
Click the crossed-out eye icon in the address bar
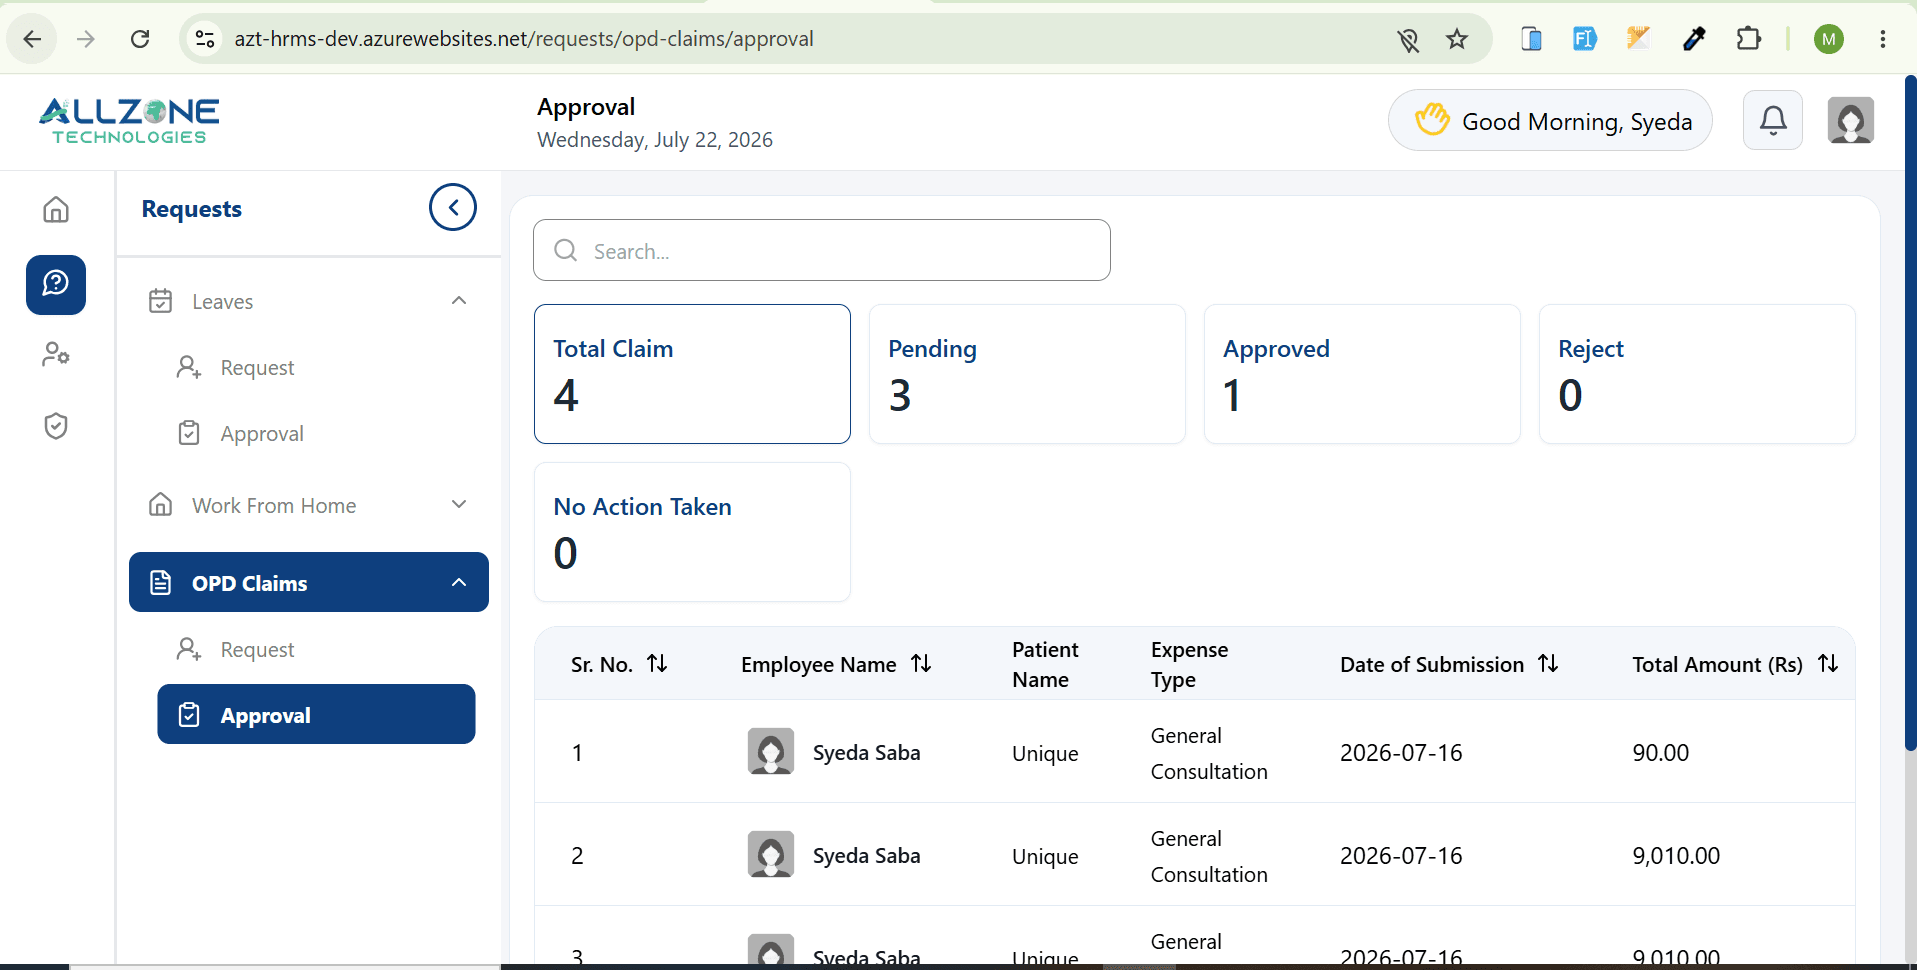click(1408, 40)
